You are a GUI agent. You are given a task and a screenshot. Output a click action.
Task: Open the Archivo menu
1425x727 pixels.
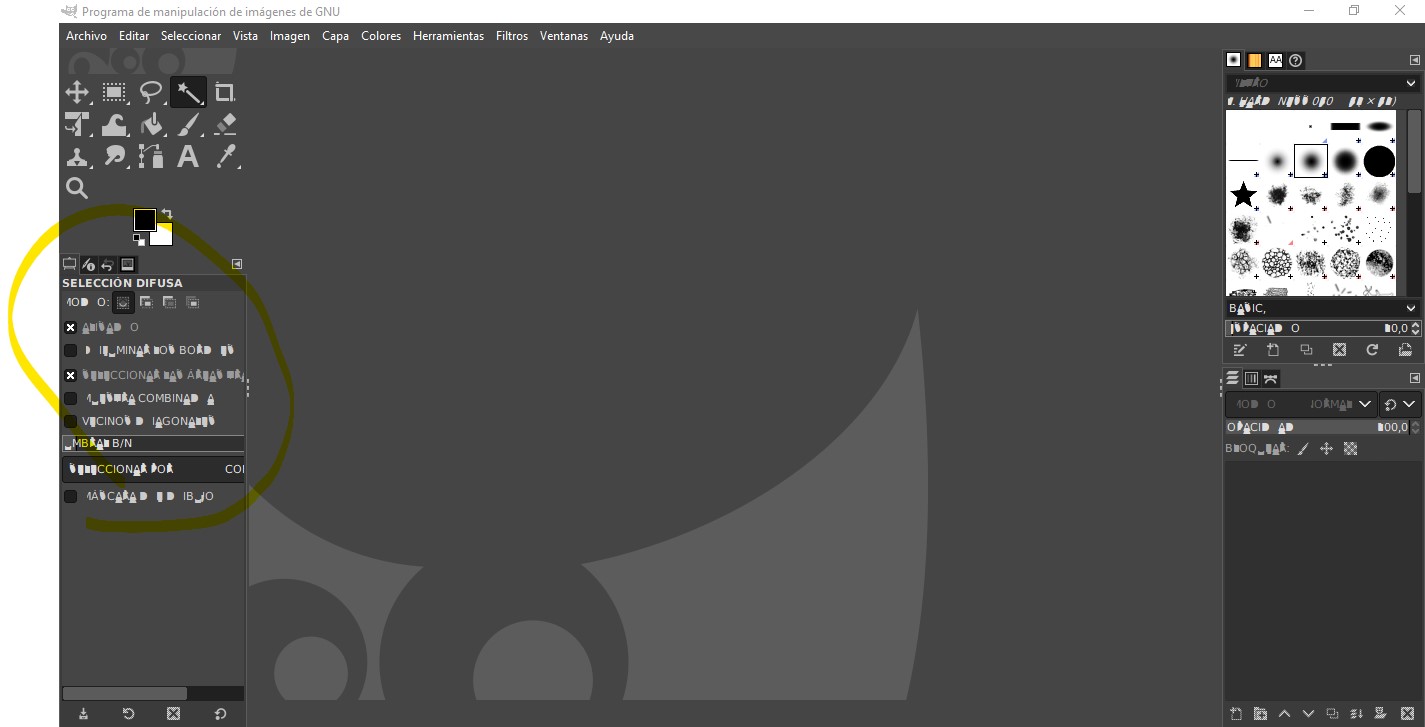coord(86,36)
